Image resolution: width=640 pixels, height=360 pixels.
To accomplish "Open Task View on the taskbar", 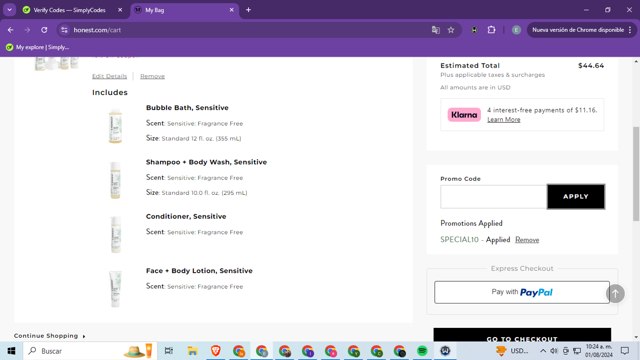I will tap(169, 351).
